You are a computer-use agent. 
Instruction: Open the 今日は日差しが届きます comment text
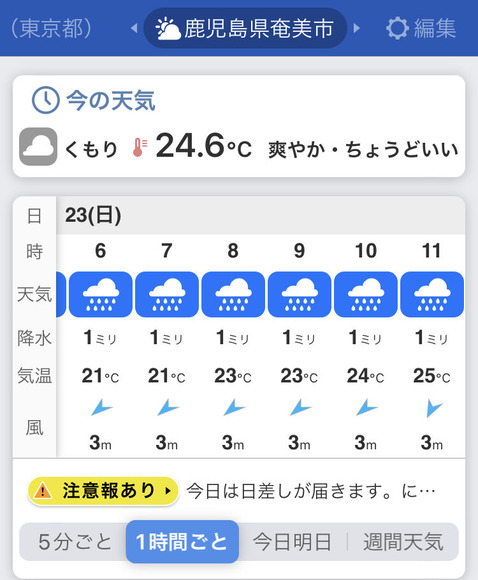[311, 492]
